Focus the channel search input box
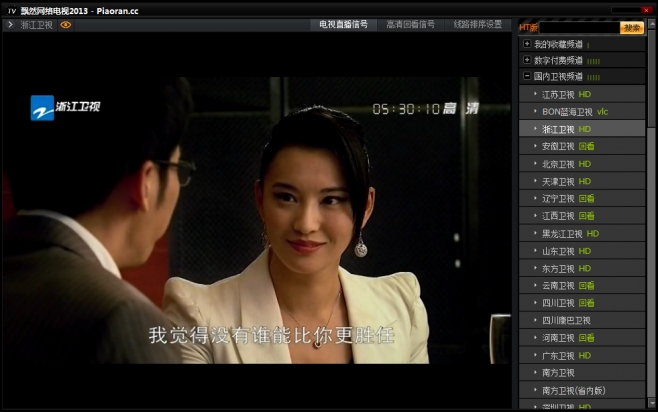The image size is (658, 412). pos(580,28)
